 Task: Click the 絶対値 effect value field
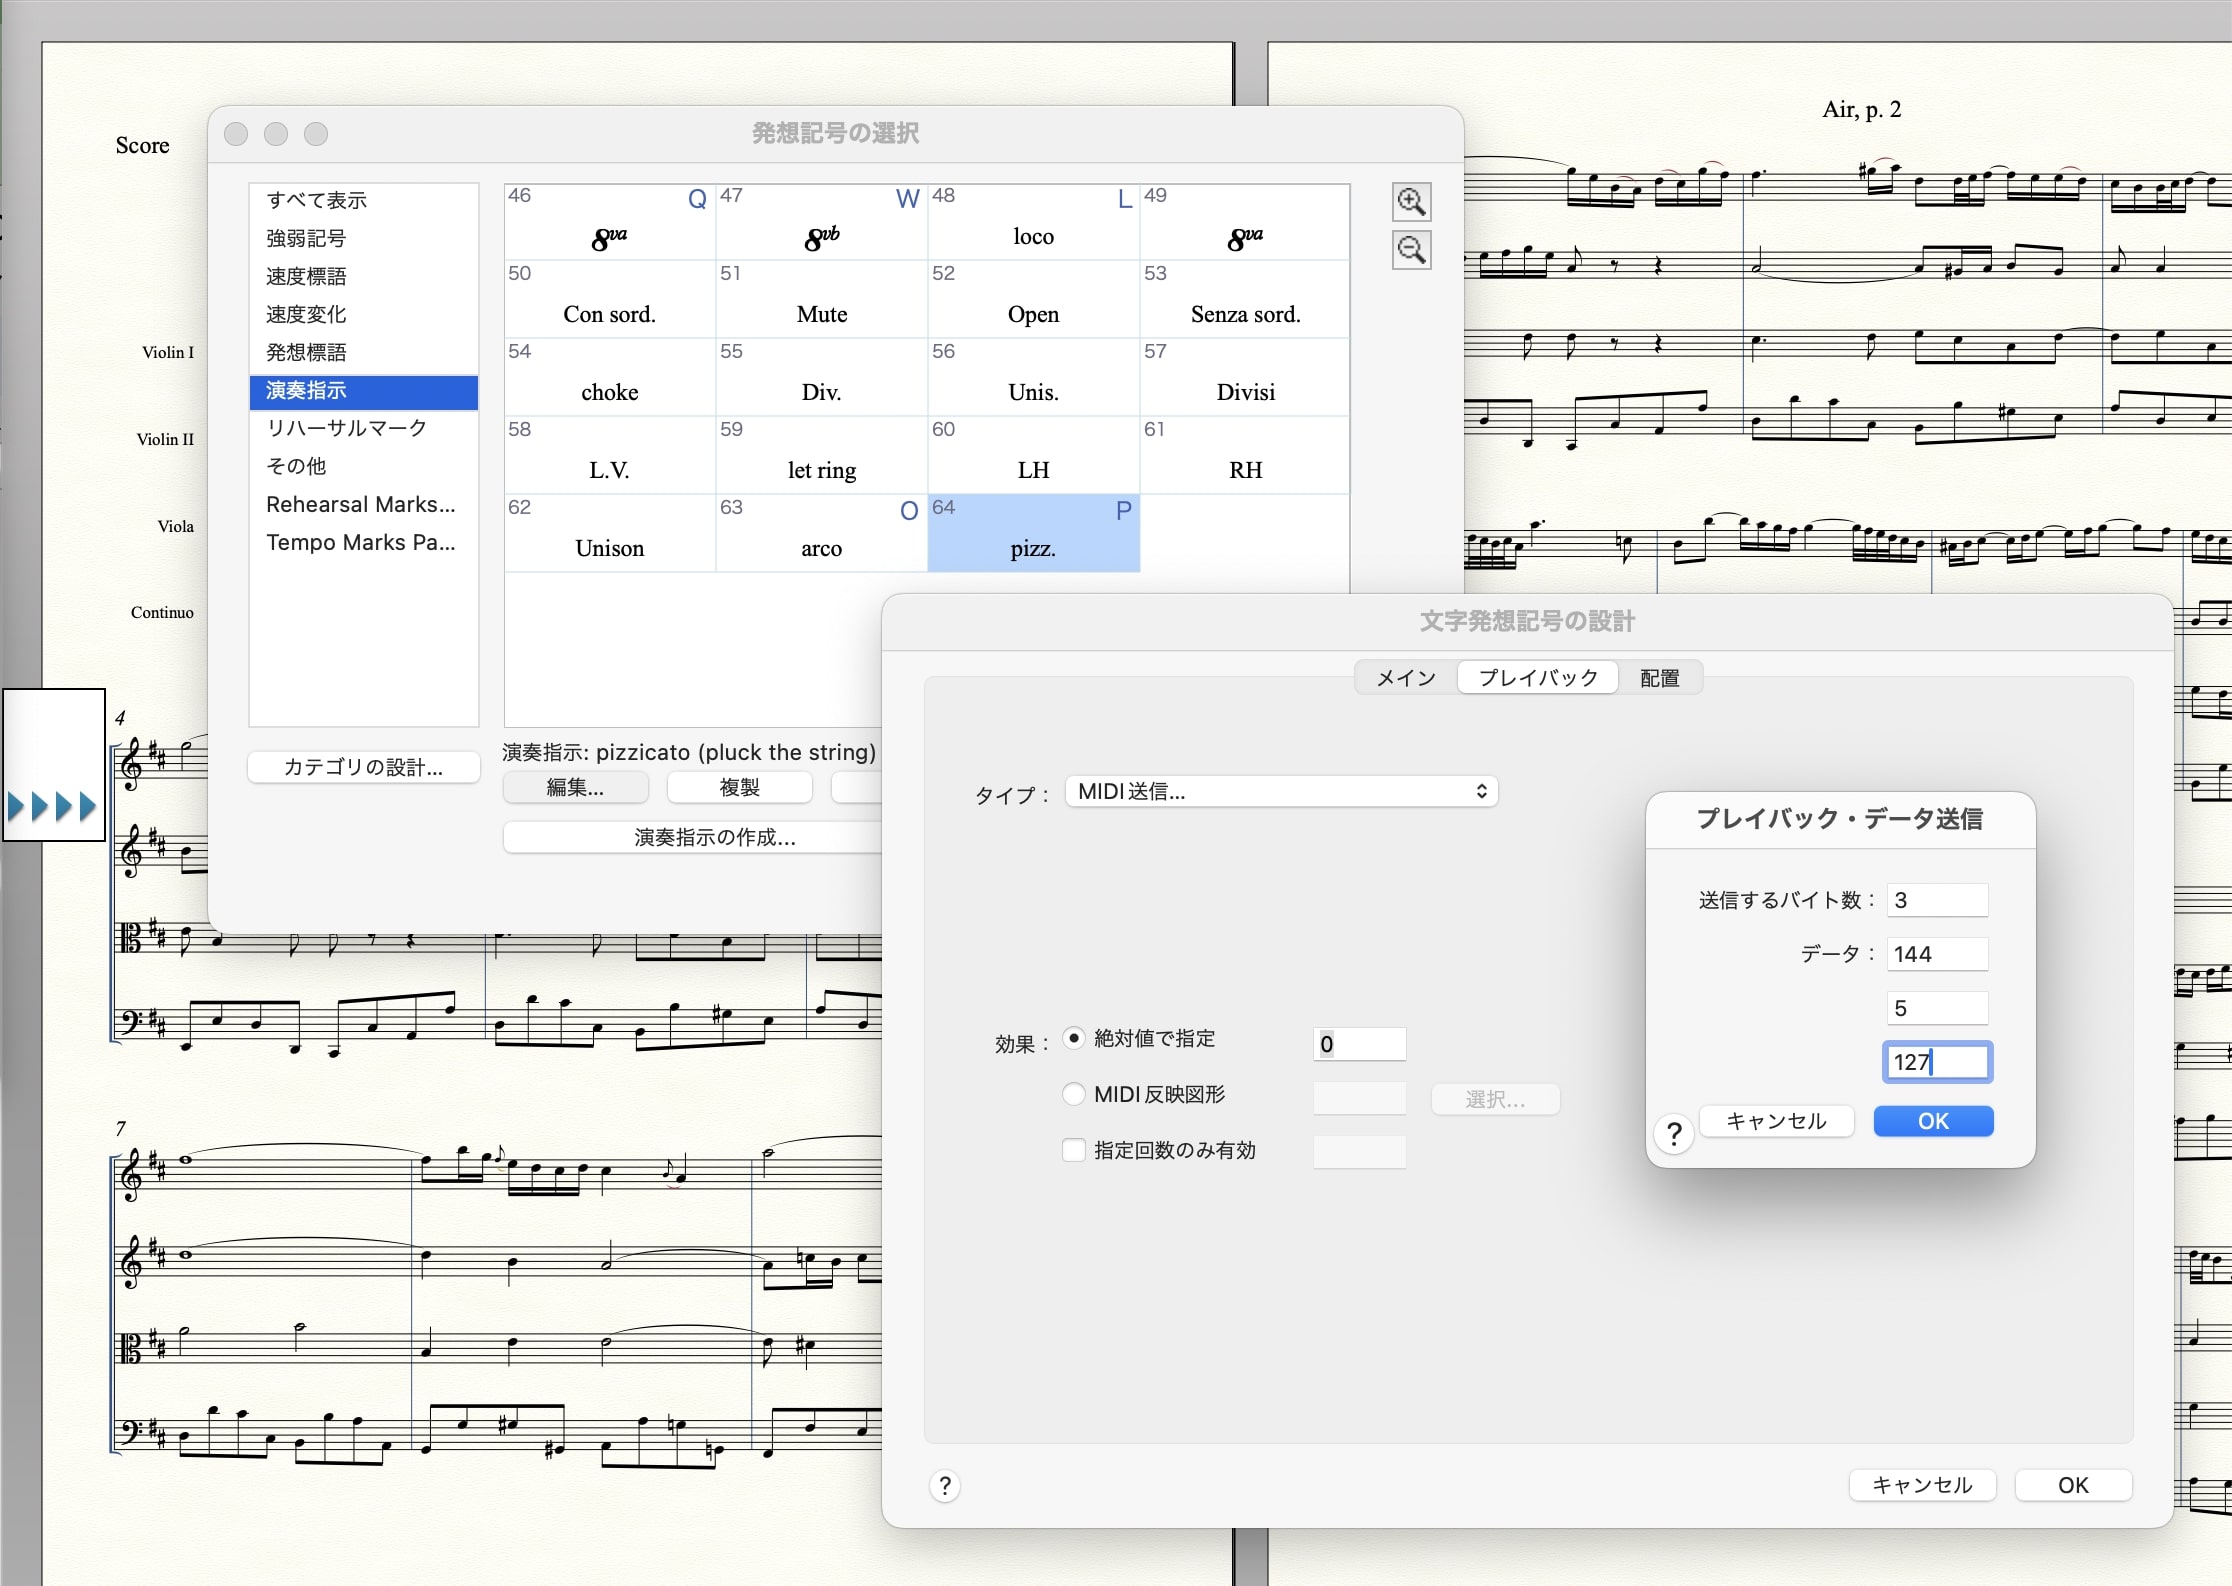(x=1359, y=1044)
